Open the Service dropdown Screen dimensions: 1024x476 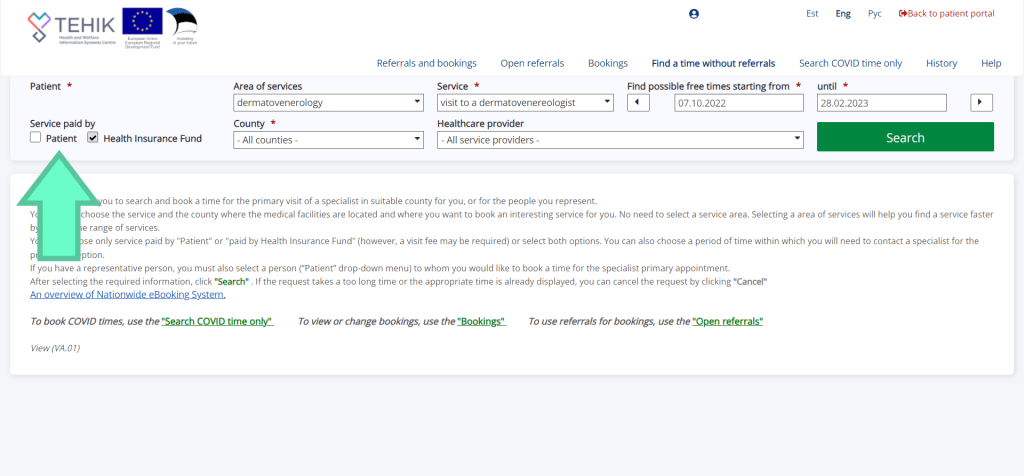click(x=525, y=102)
